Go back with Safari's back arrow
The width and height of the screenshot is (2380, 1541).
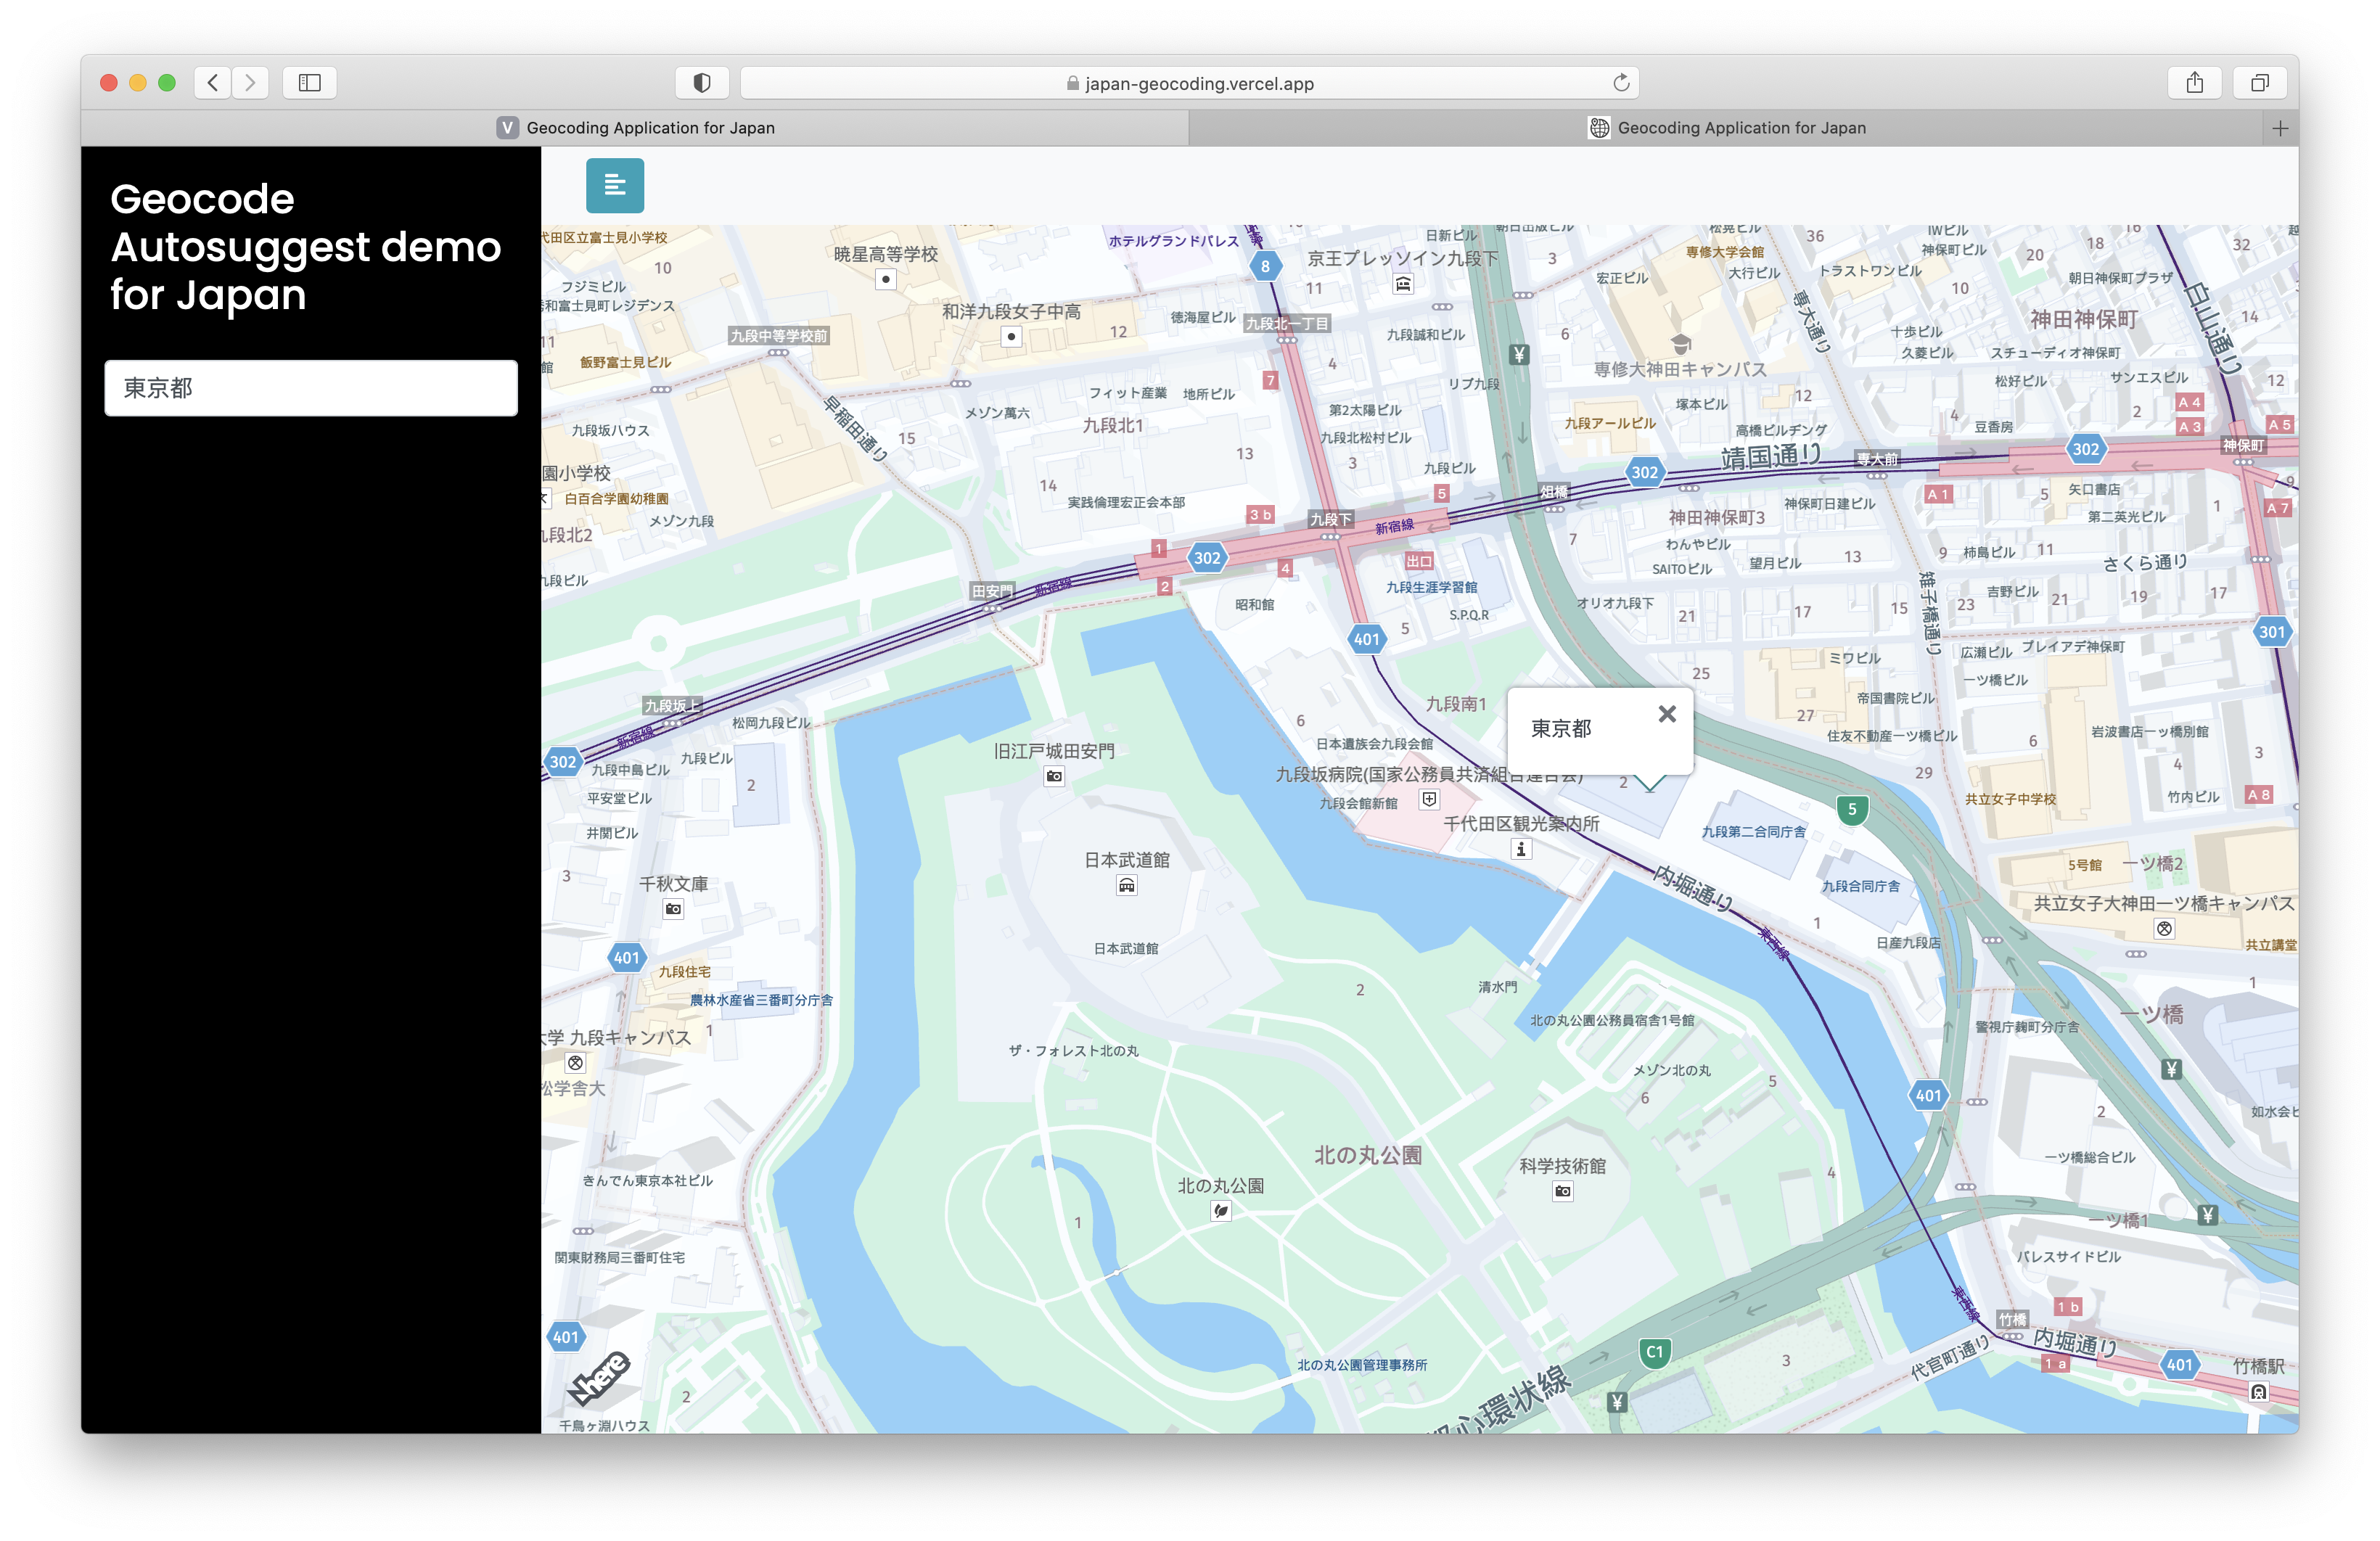[x=213, y=83]
